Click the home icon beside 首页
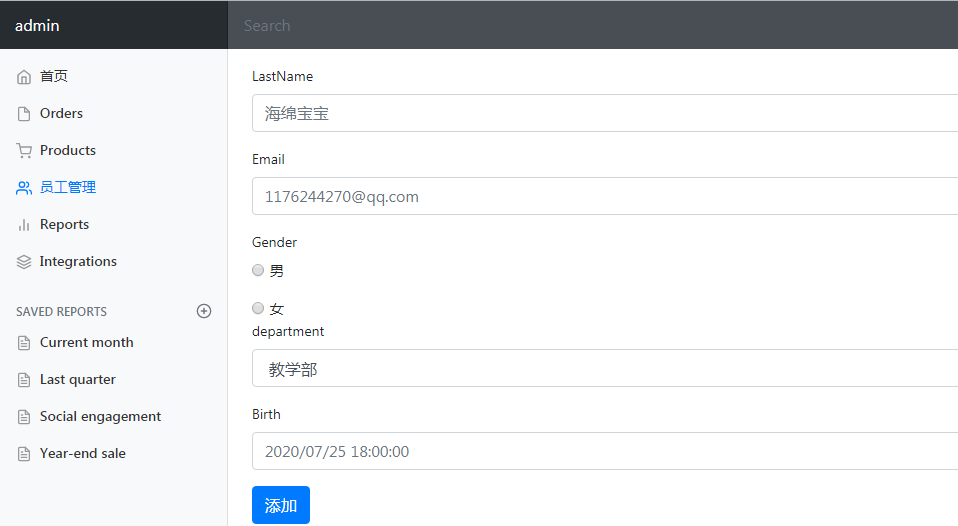This screenshot has width=958, height=526. click(x=24, y=77)
